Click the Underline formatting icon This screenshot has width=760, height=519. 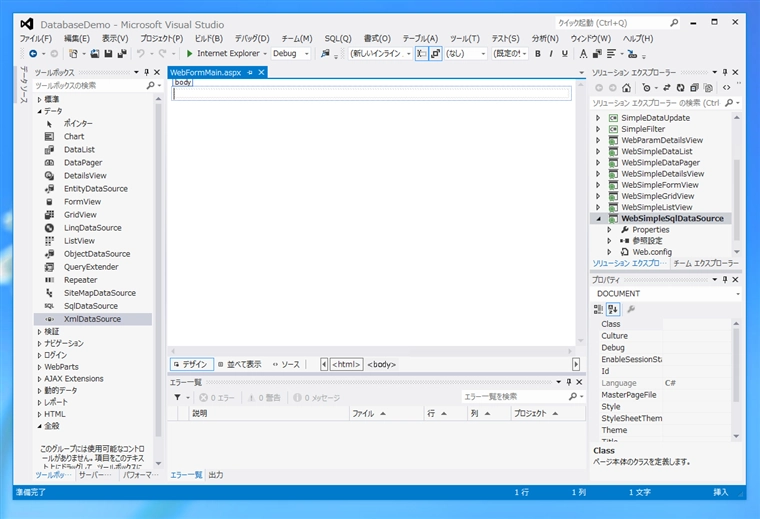(565, 54)
